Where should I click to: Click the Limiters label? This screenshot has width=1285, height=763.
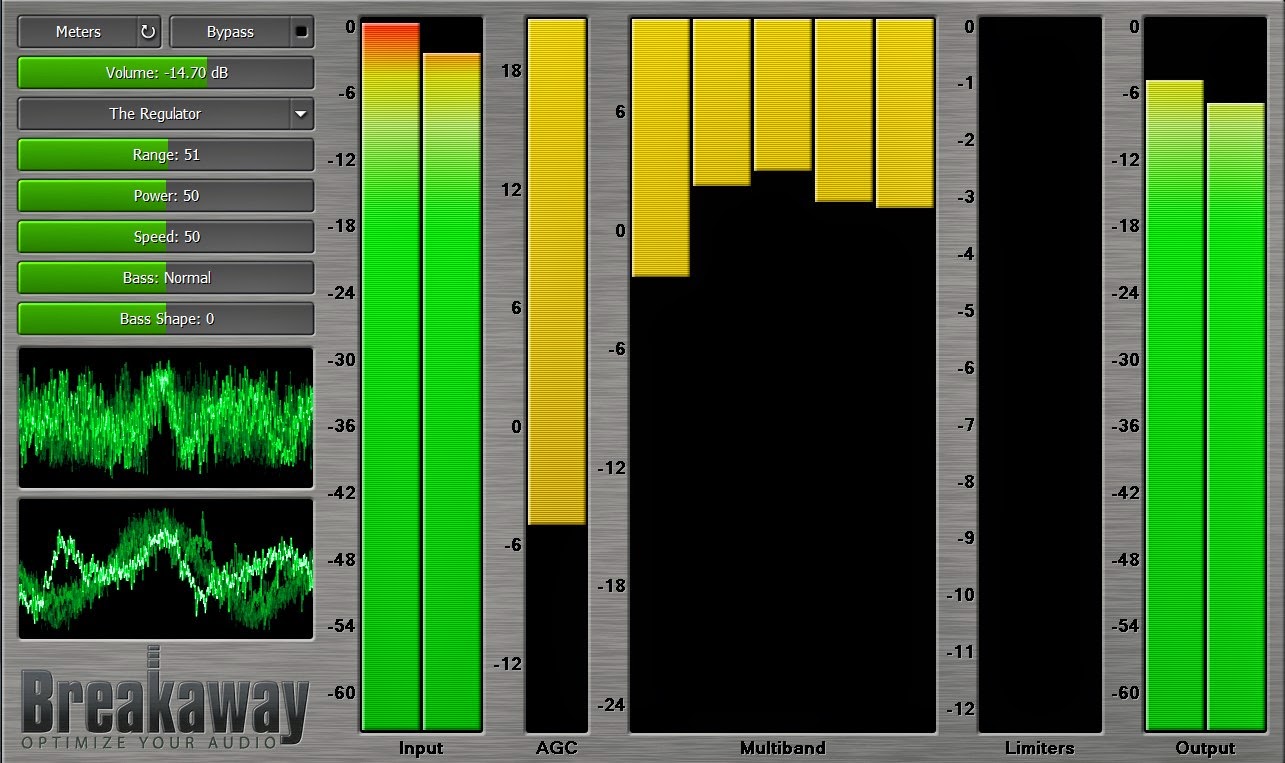(x=1040, y=748)
